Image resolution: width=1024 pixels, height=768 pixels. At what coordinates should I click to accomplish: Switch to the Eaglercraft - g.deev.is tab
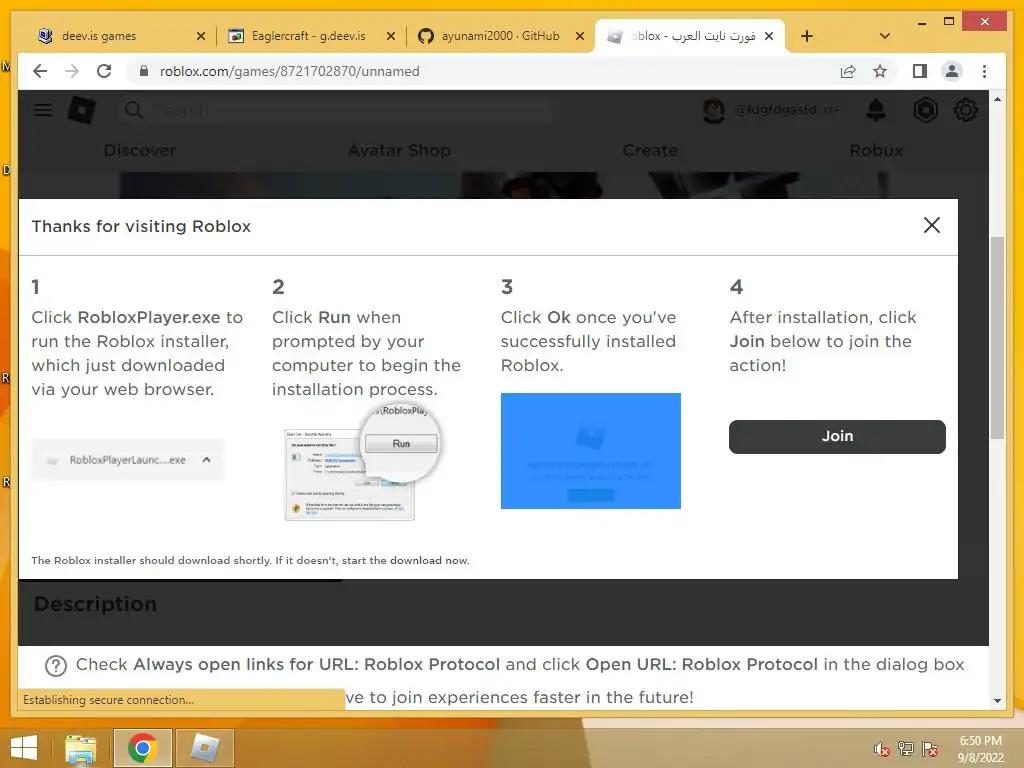307,36
